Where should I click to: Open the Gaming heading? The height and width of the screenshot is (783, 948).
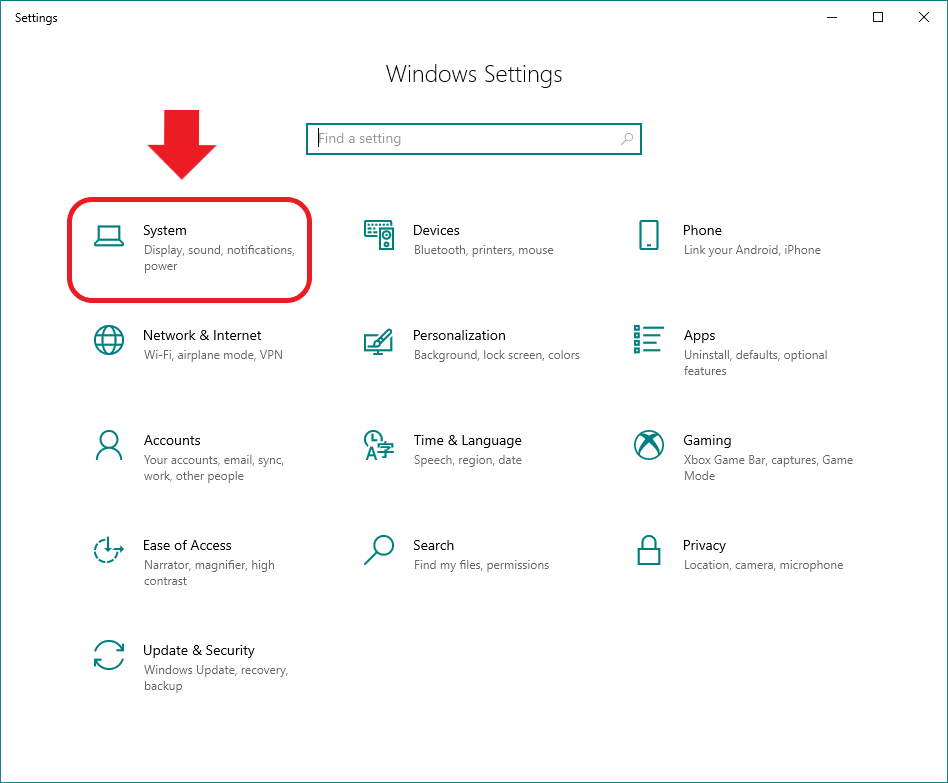(x=707, y=440)
